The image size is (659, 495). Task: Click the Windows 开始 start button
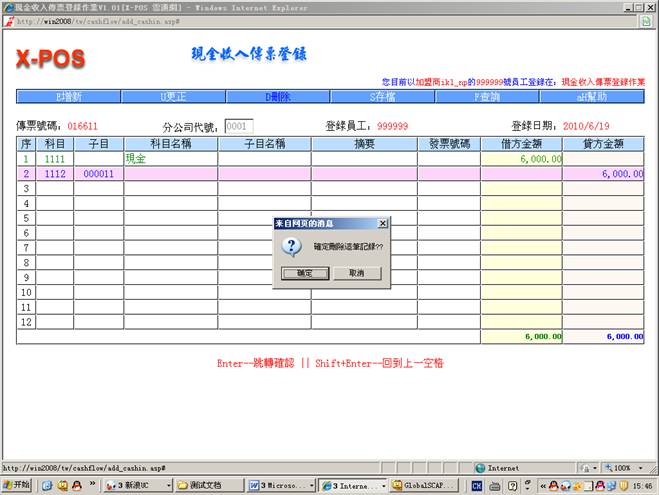point(17,485)
